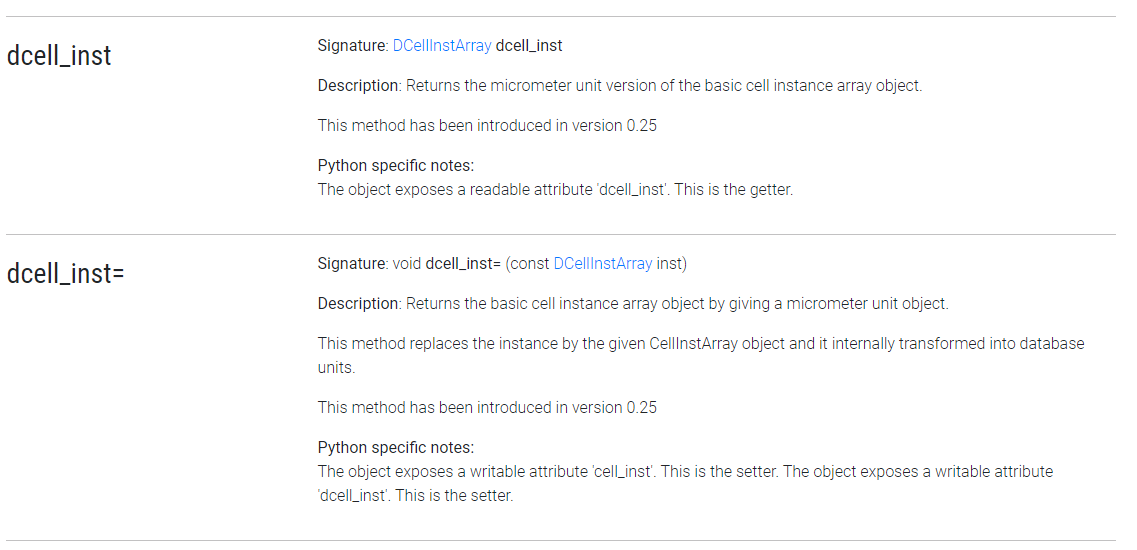Click the 'void' keyword in the setter signature
The height and width of the screenshot is (550, 1137).
pos(407,263)
